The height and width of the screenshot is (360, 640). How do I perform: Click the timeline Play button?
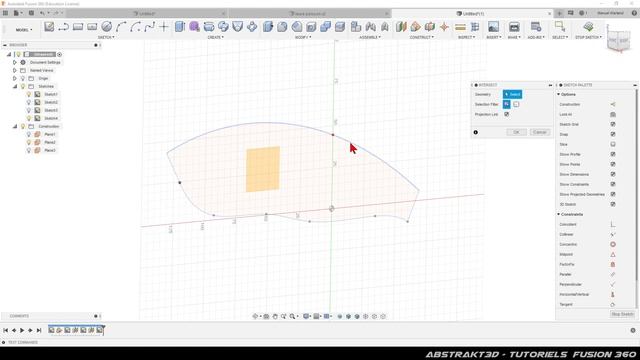point(22,330)
